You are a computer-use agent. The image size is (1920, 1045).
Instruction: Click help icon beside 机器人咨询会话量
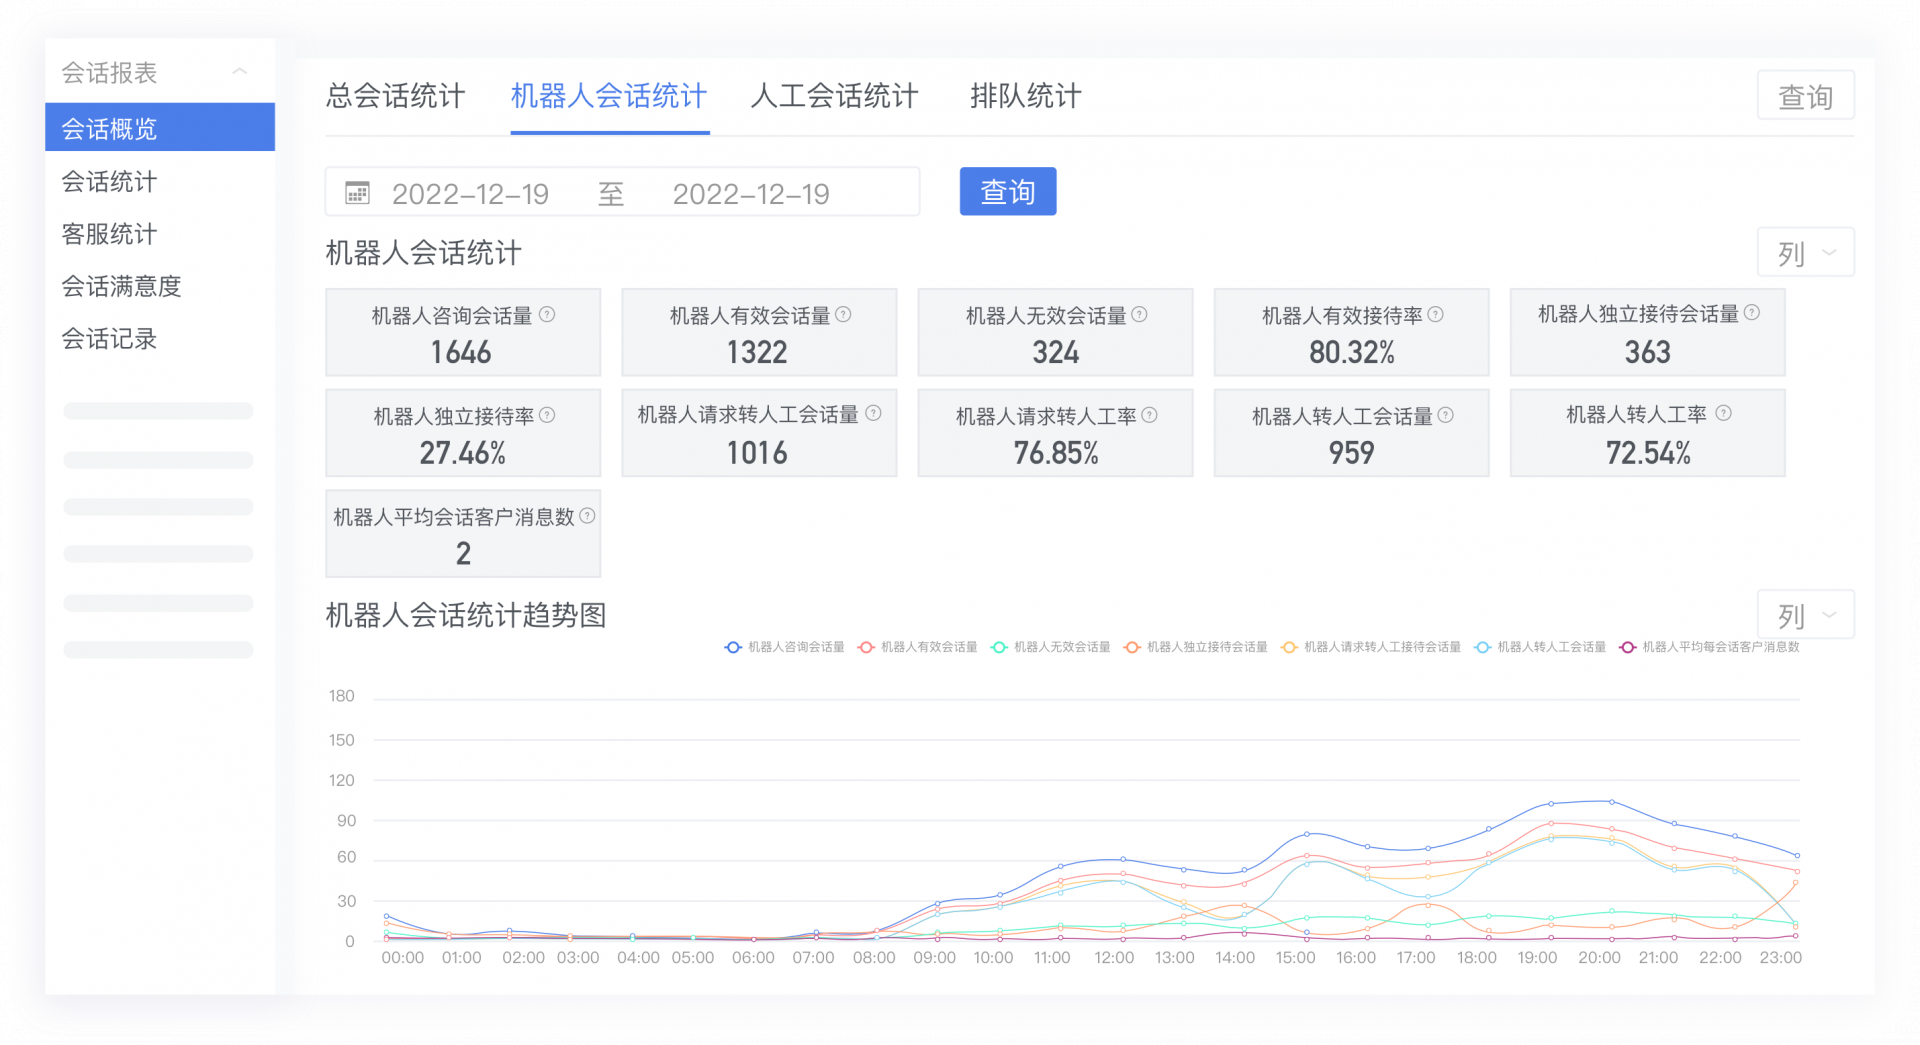[547, 315]
